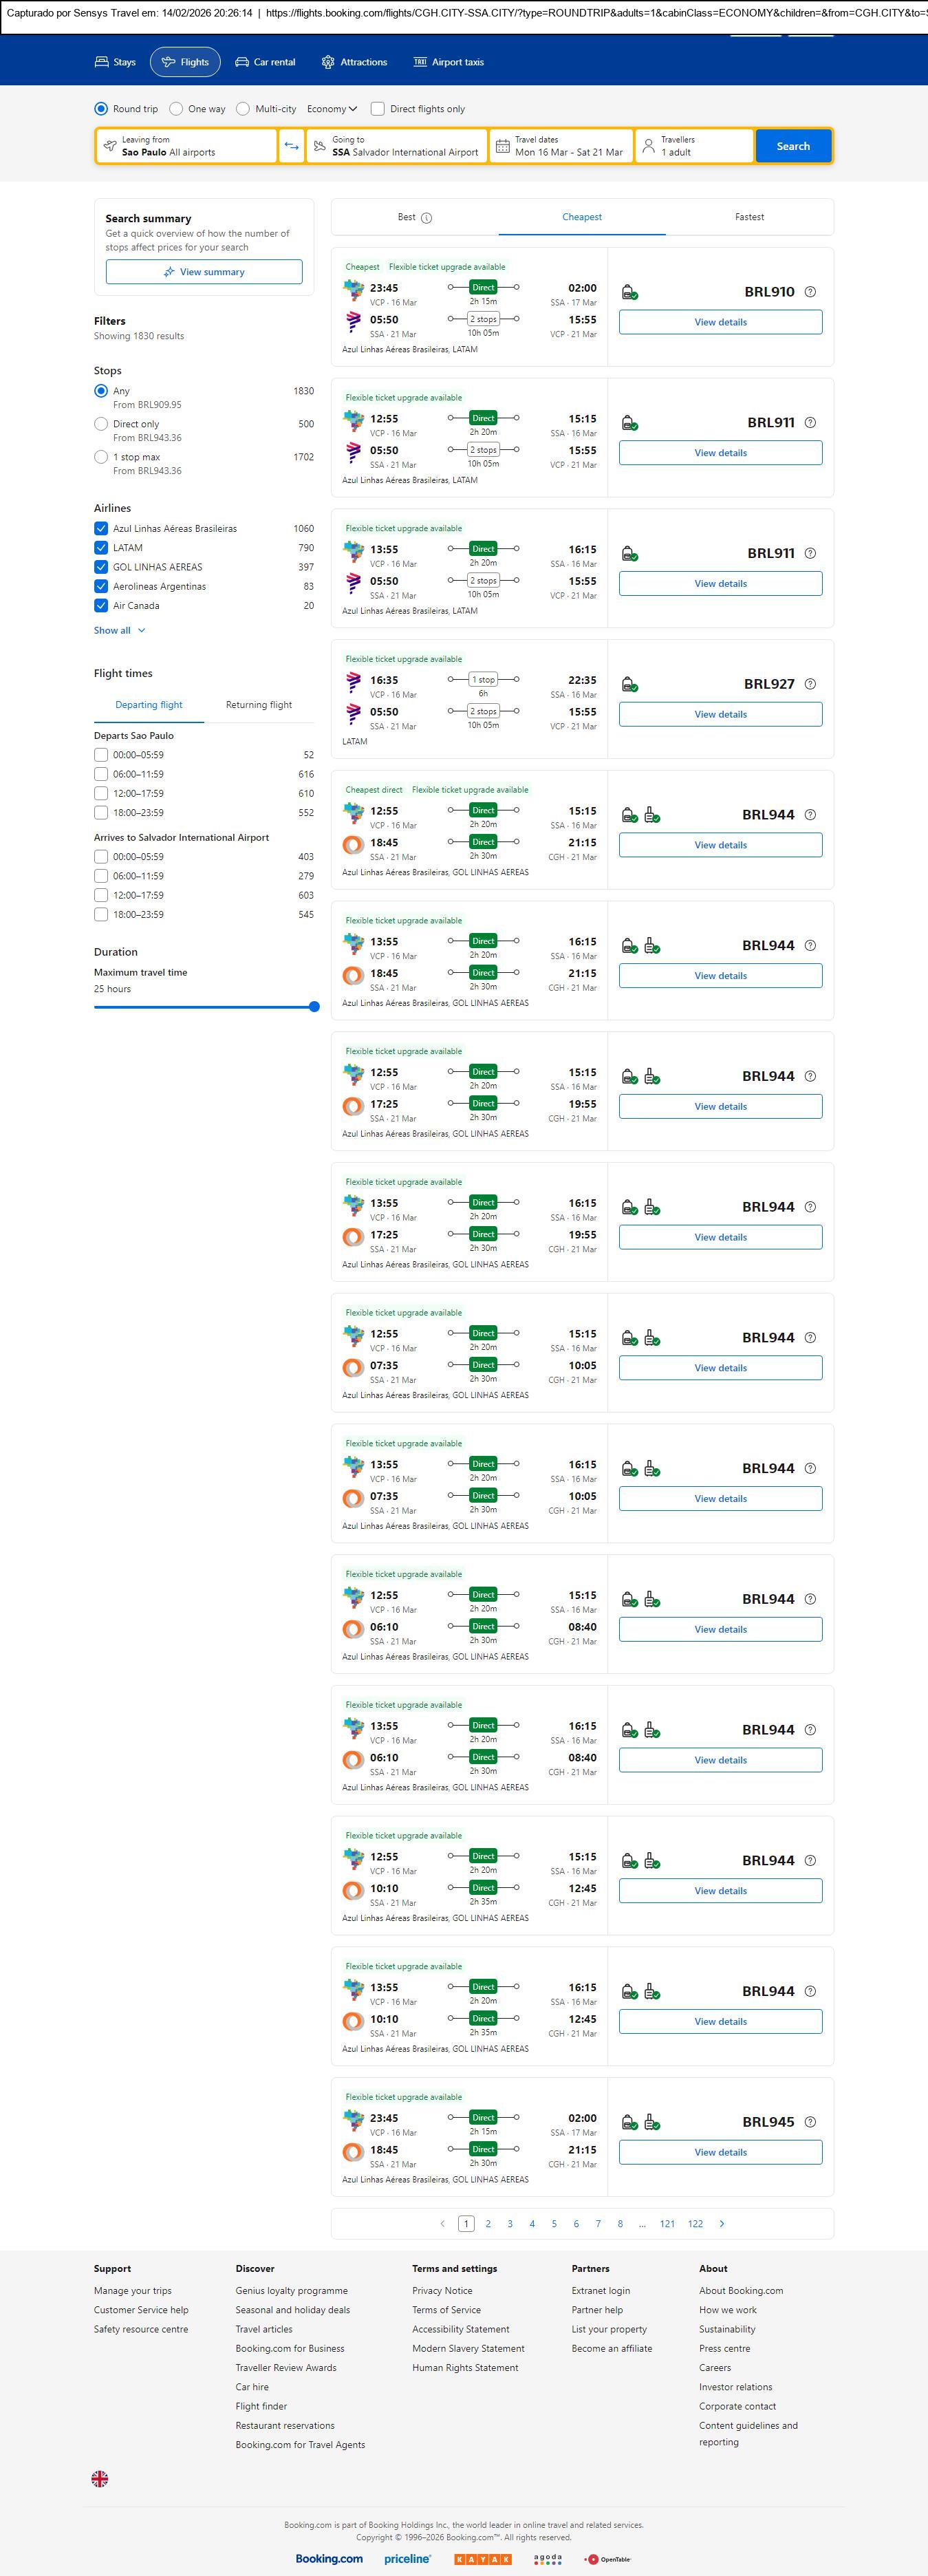Screen dimensions: 928x2576
Task: Click the info icon beside the Best tab
Action: tap(427, 218)
